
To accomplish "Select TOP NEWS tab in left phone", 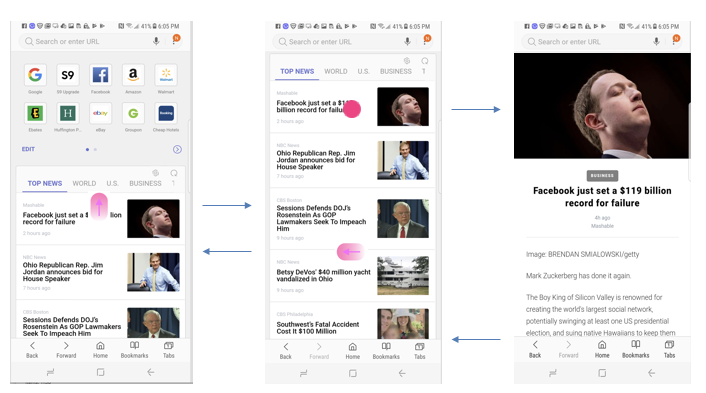I will [x=45, y=183].
